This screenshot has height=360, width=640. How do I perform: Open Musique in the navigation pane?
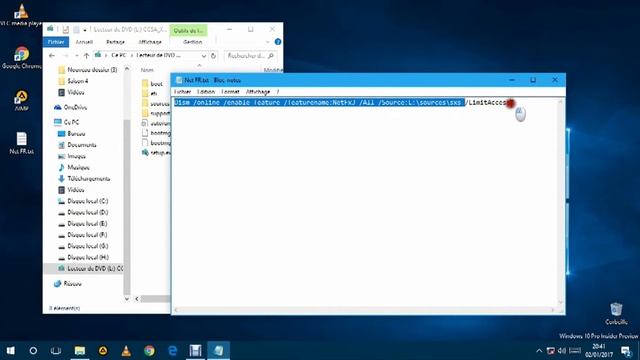tap(73, 167)
